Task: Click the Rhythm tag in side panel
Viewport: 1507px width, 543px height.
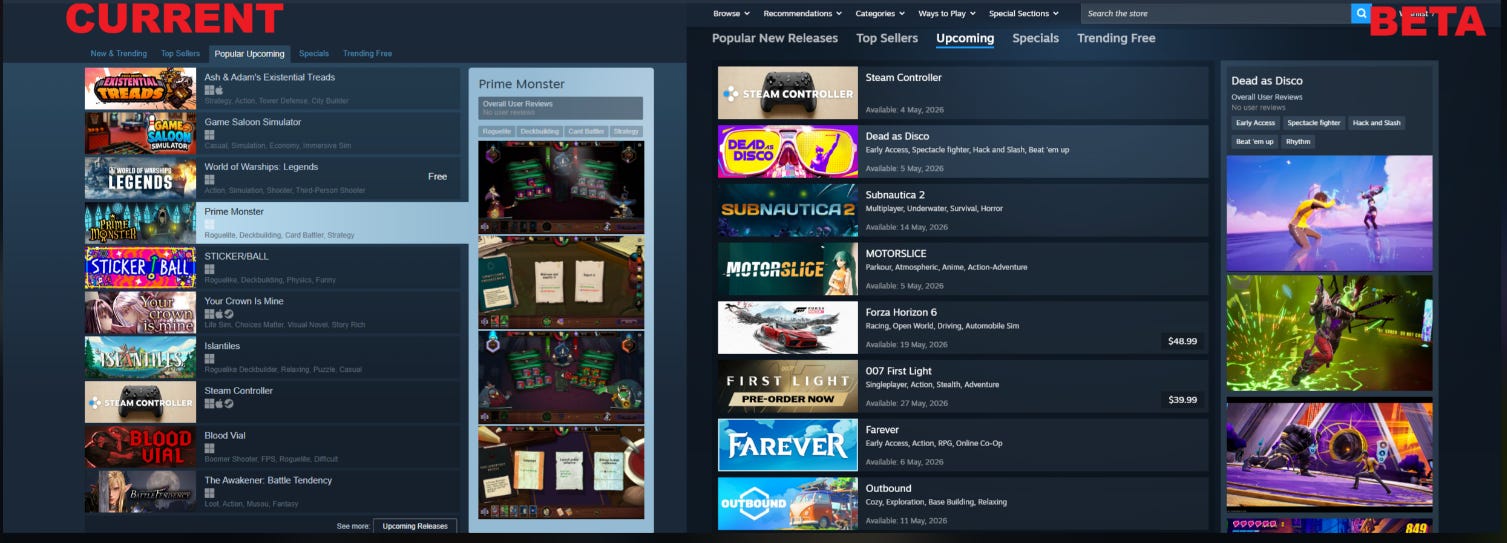Action: click(1298, 142)
